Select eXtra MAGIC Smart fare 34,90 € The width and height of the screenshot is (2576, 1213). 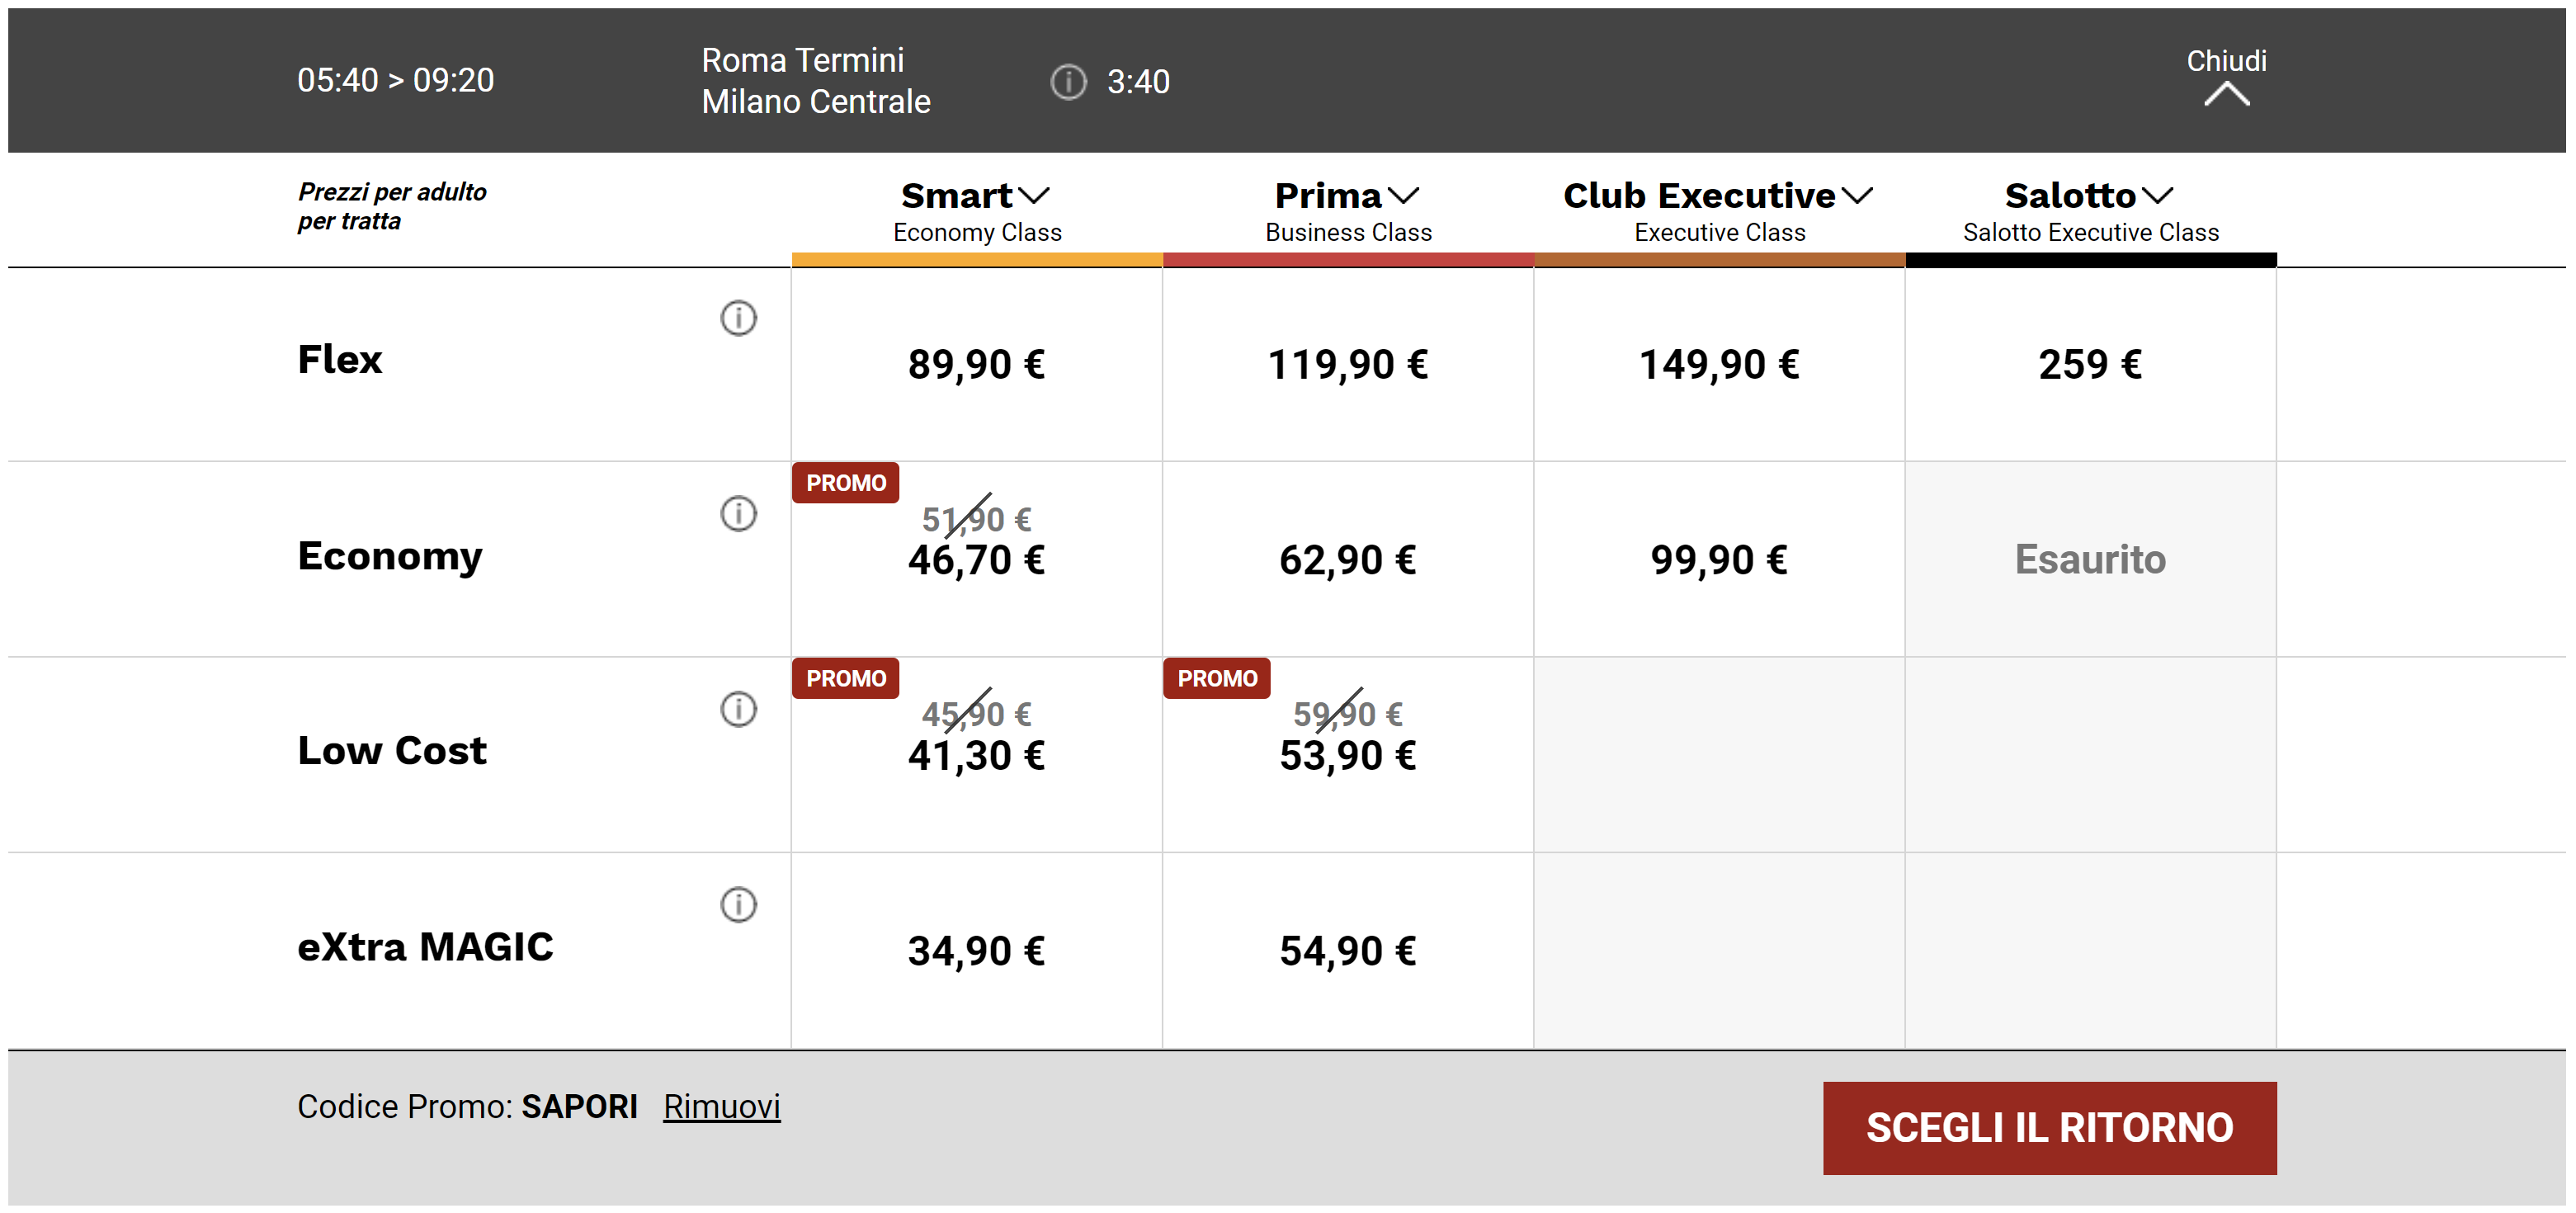(x=976, y=951)
